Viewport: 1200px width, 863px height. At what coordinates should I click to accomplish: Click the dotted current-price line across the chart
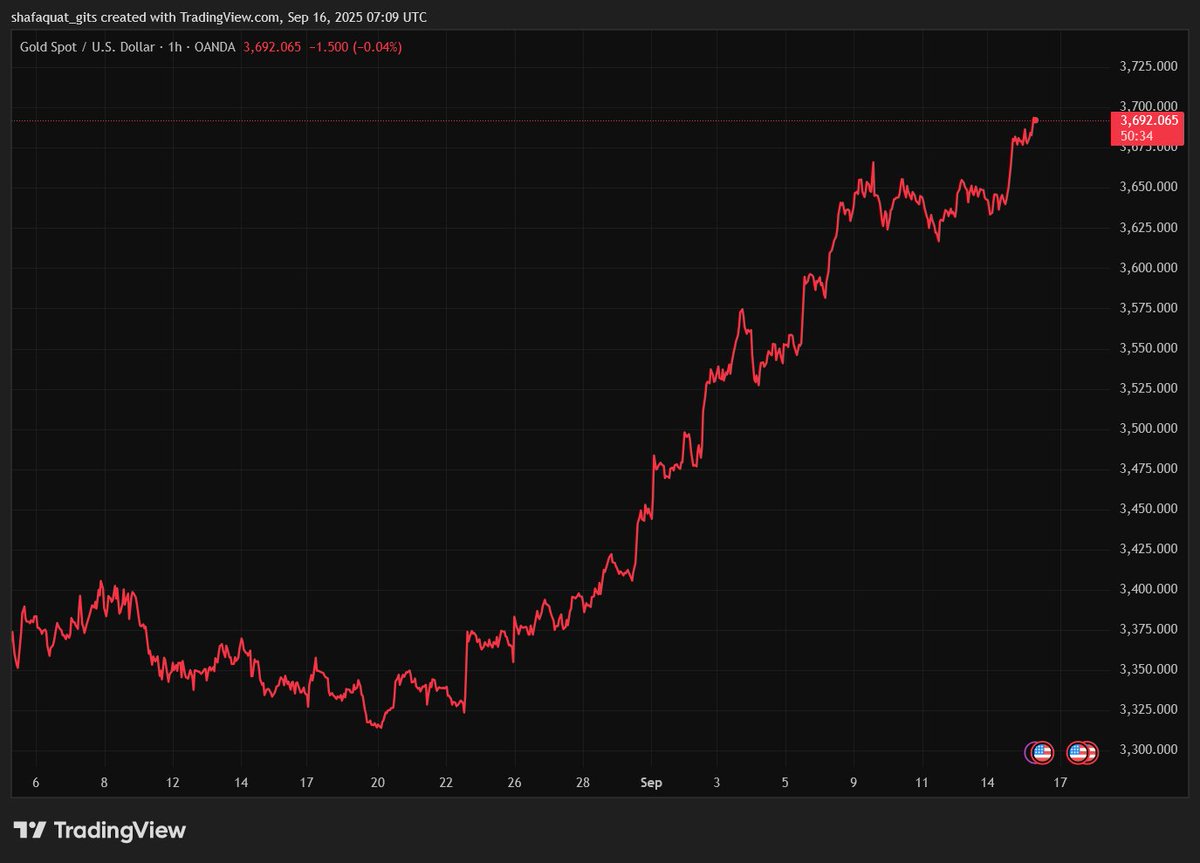[500, 121]
